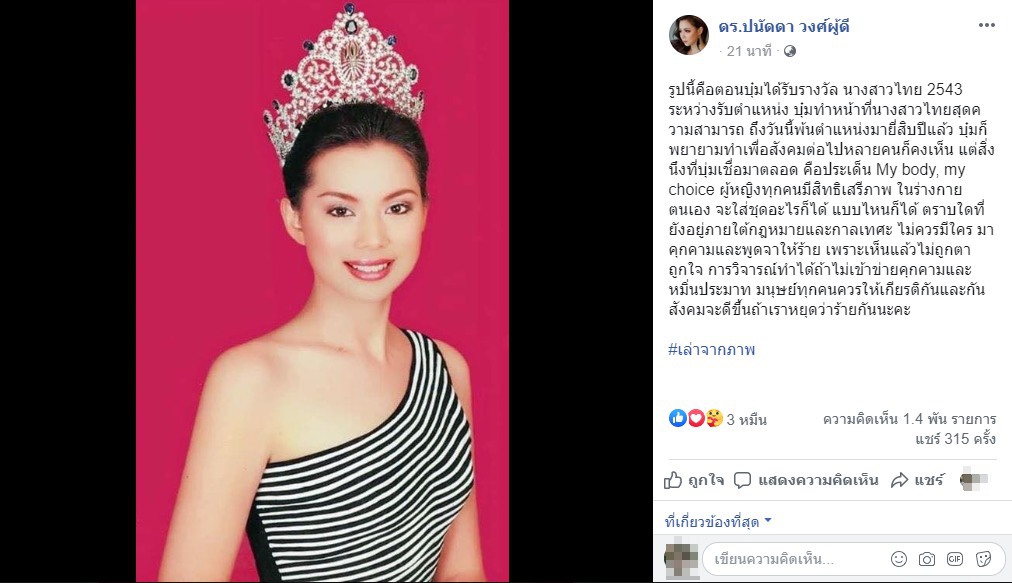Screen dimensions: 1012x583
Task: Attach a photo with camera icon
Action: coord(927,559)
